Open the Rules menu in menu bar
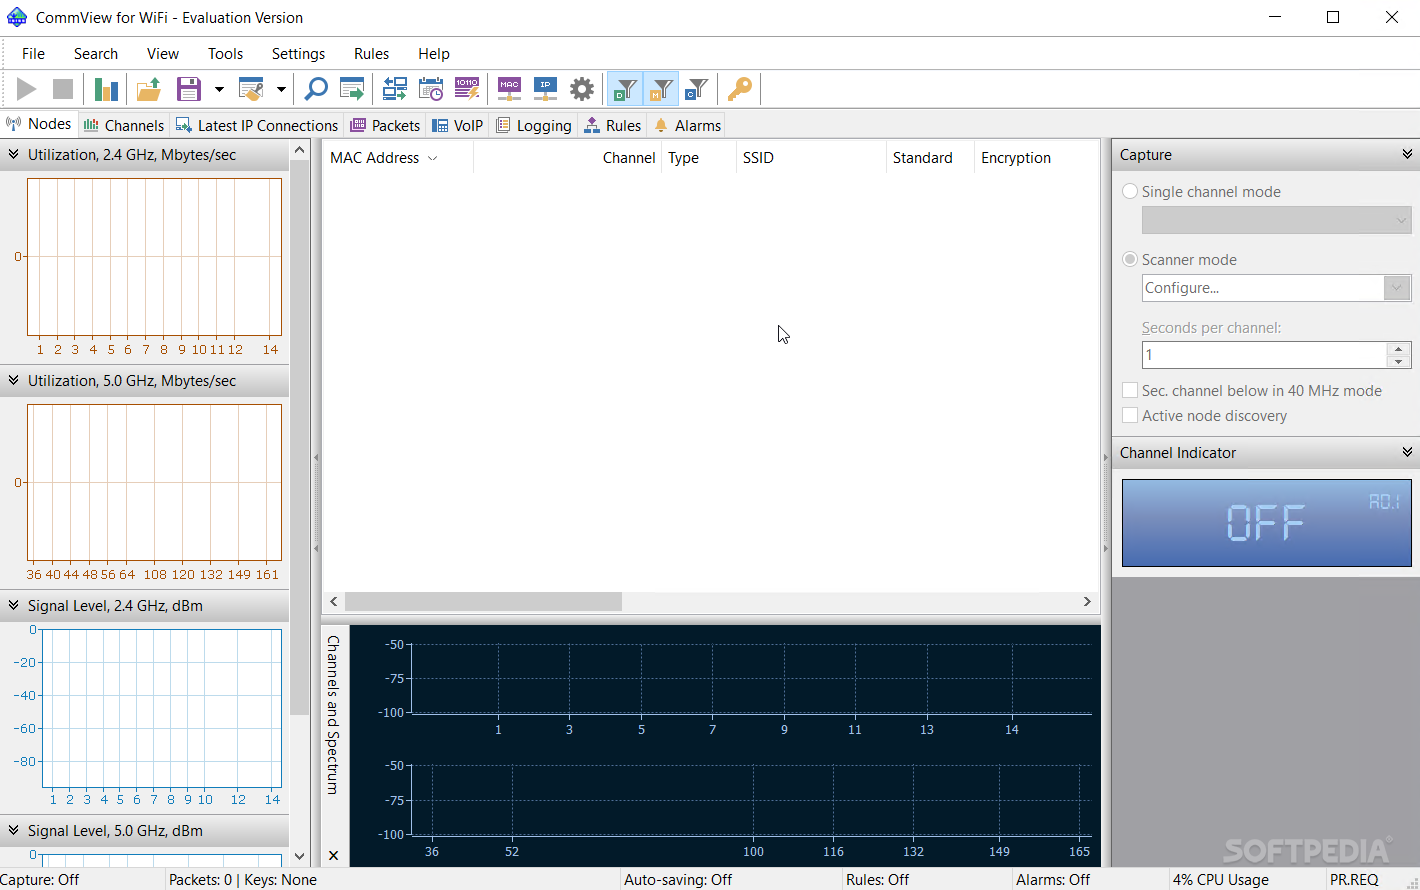1420x890 pixels. pyautogui.click(x=372, y=54)
